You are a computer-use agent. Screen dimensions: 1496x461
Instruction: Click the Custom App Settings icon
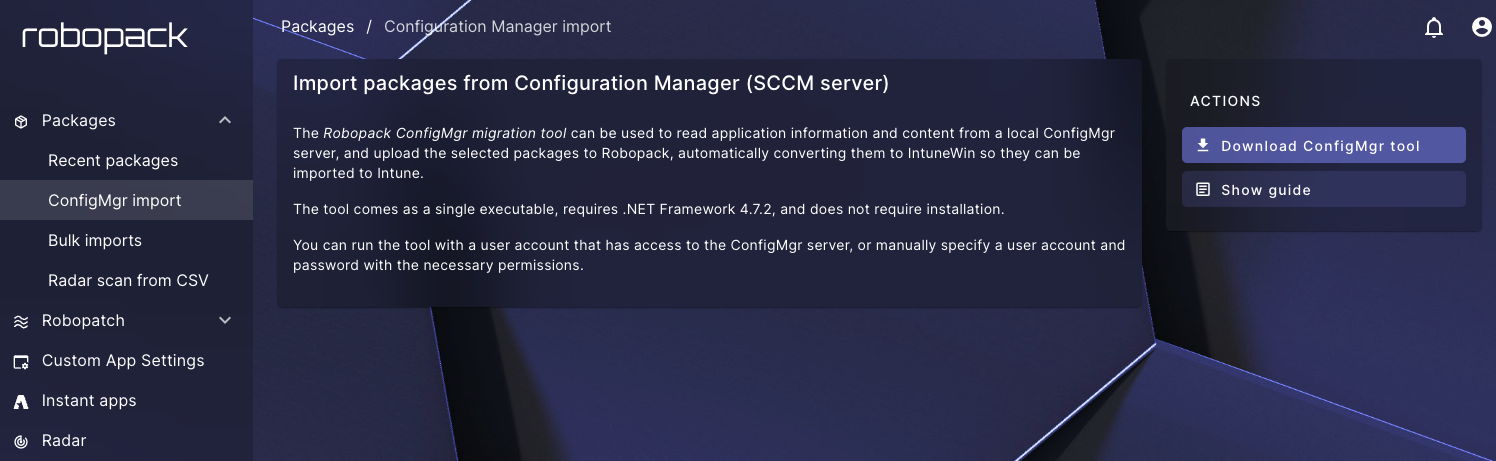click(21, 361)
